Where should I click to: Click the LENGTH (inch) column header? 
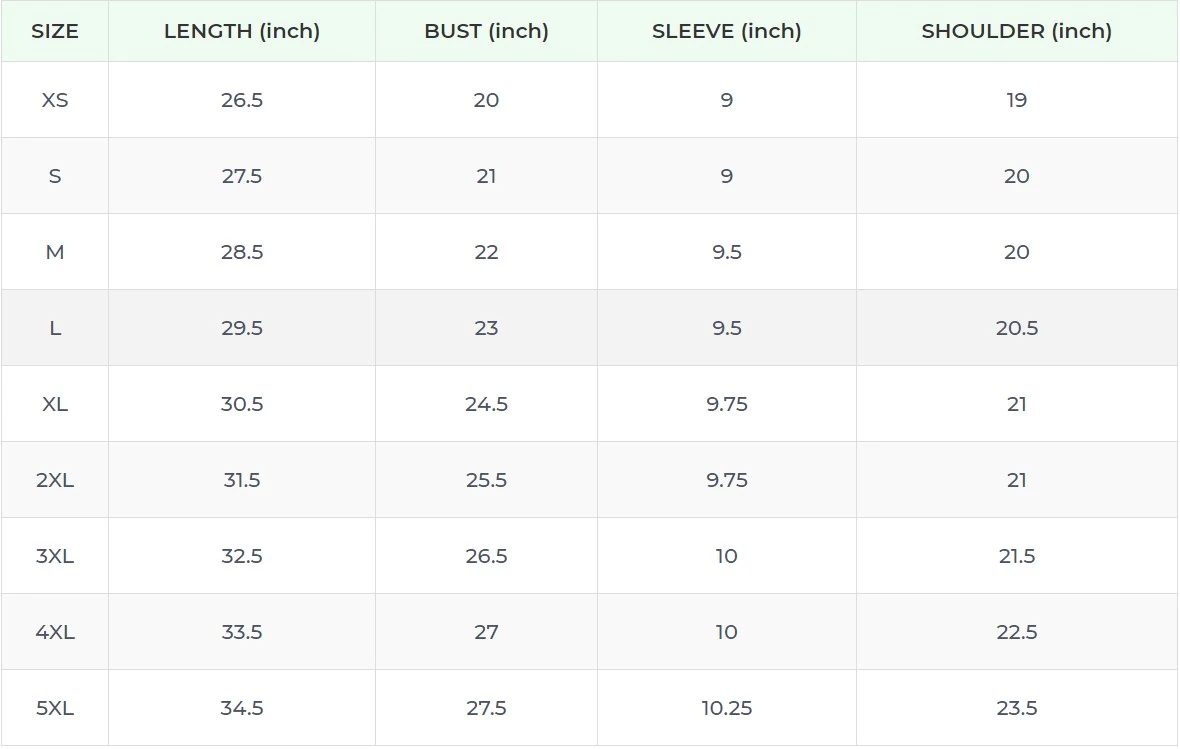click(242, 31)
